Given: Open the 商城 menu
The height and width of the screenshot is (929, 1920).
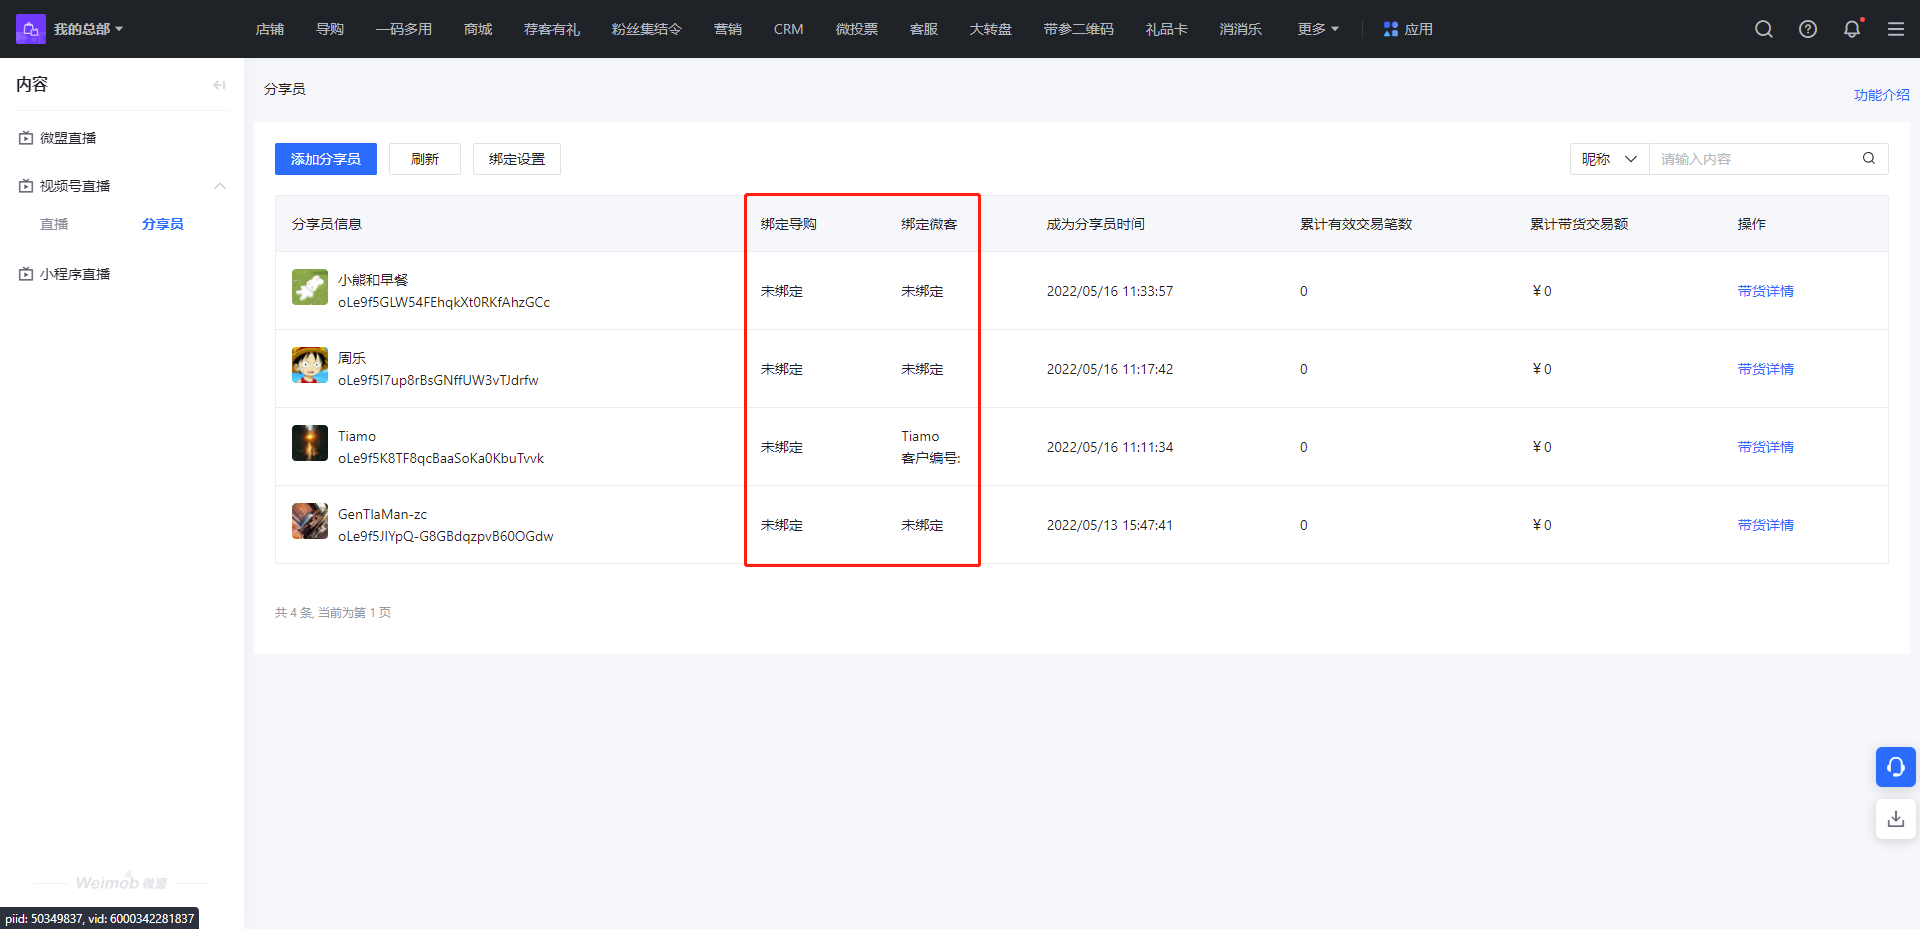Looking at the screenshot, I should coord(478,29).
